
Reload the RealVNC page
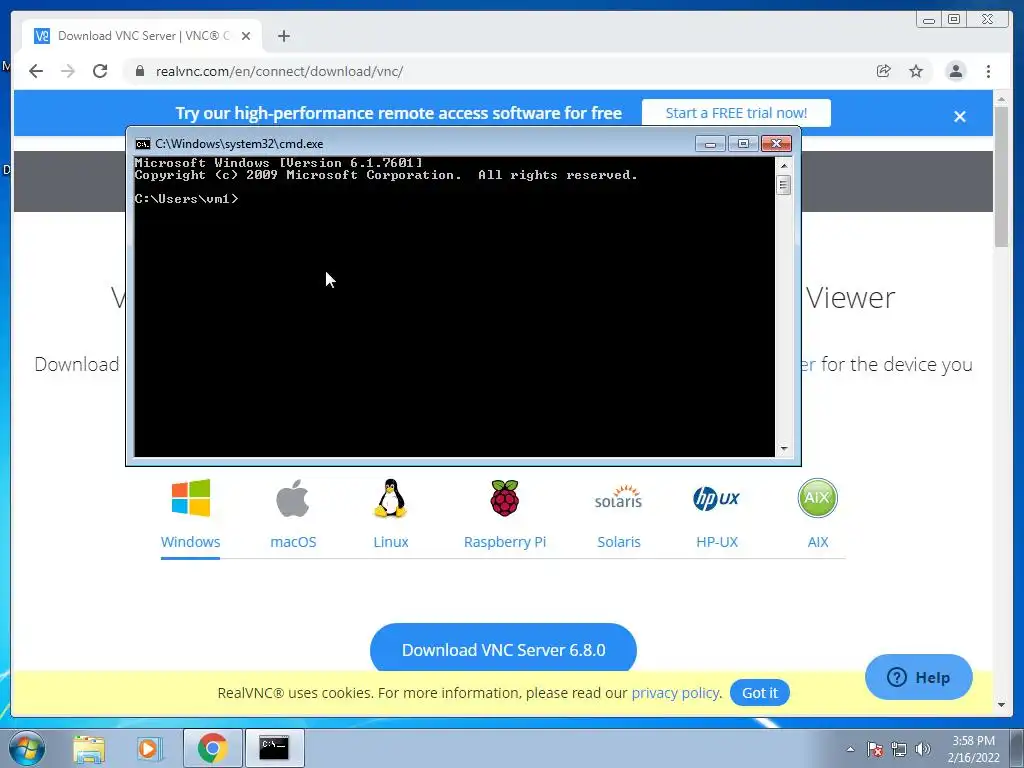[x=100, y=71]
